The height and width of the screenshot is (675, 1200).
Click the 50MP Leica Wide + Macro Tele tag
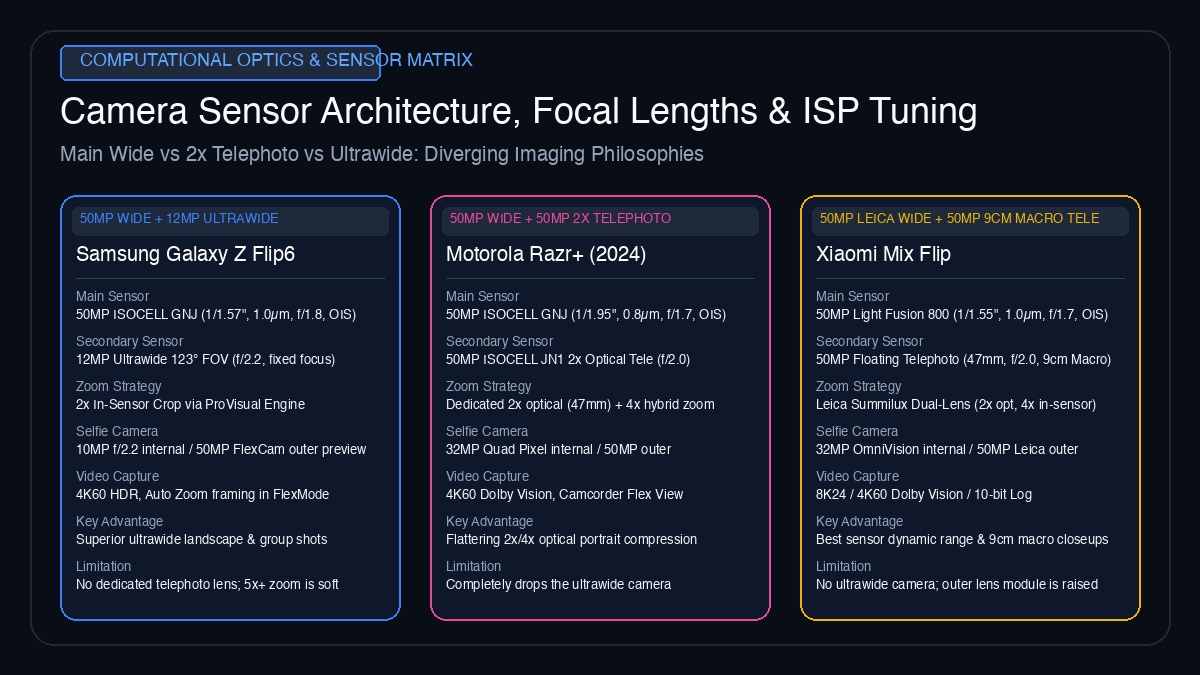tap(970, 221)
